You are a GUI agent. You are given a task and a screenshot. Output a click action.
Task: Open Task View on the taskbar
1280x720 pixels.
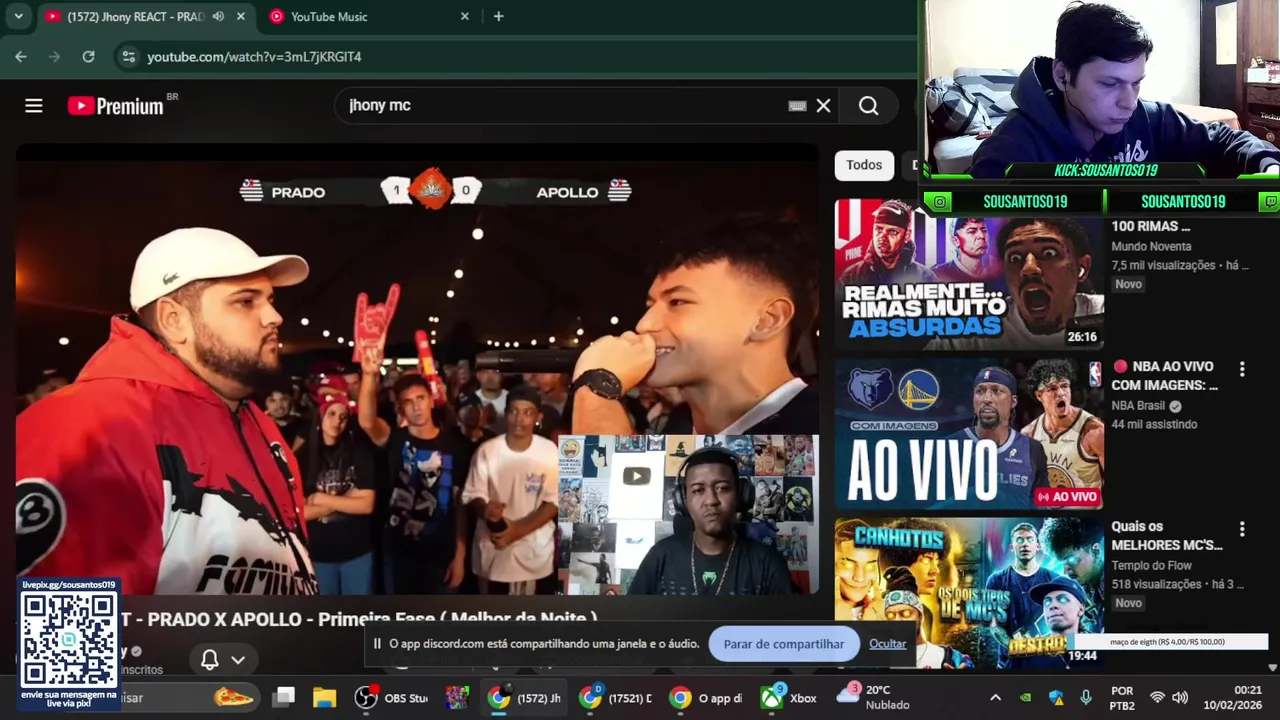(285, 698)
